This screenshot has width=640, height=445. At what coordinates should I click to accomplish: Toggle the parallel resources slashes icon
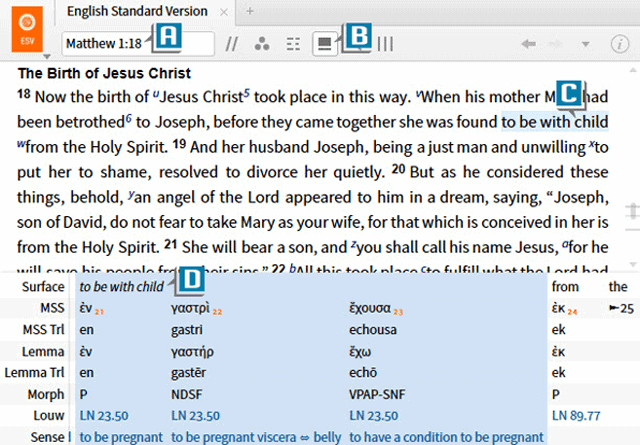click(x=231, y=44)
